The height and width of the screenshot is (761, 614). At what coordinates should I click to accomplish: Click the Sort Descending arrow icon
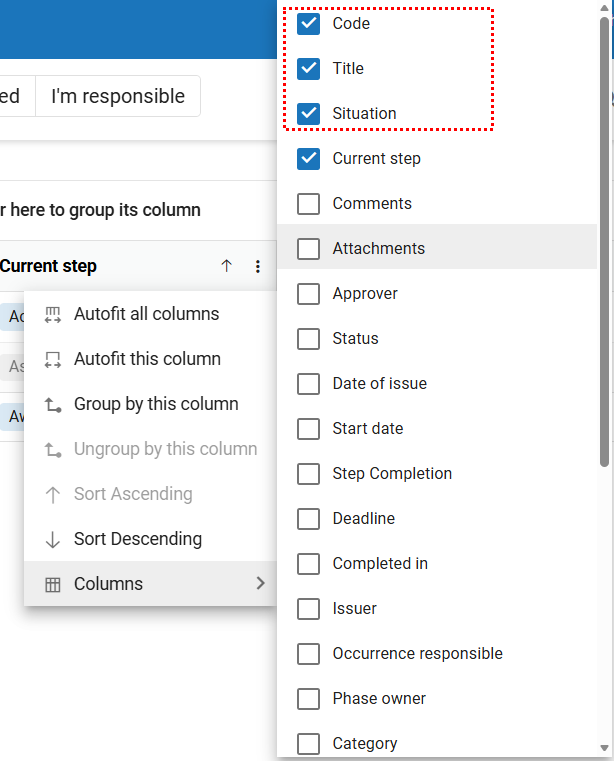pyautogui.click(x=53, y=539)
